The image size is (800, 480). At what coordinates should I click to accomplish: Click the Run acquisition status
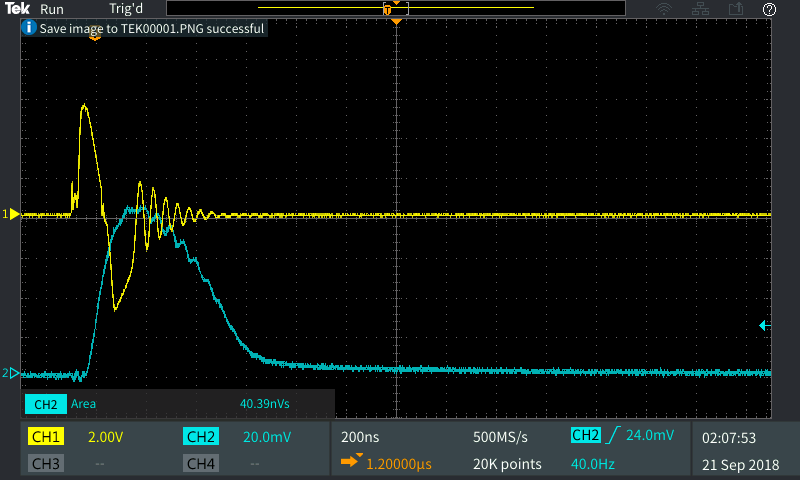click(x=52, y=9)
